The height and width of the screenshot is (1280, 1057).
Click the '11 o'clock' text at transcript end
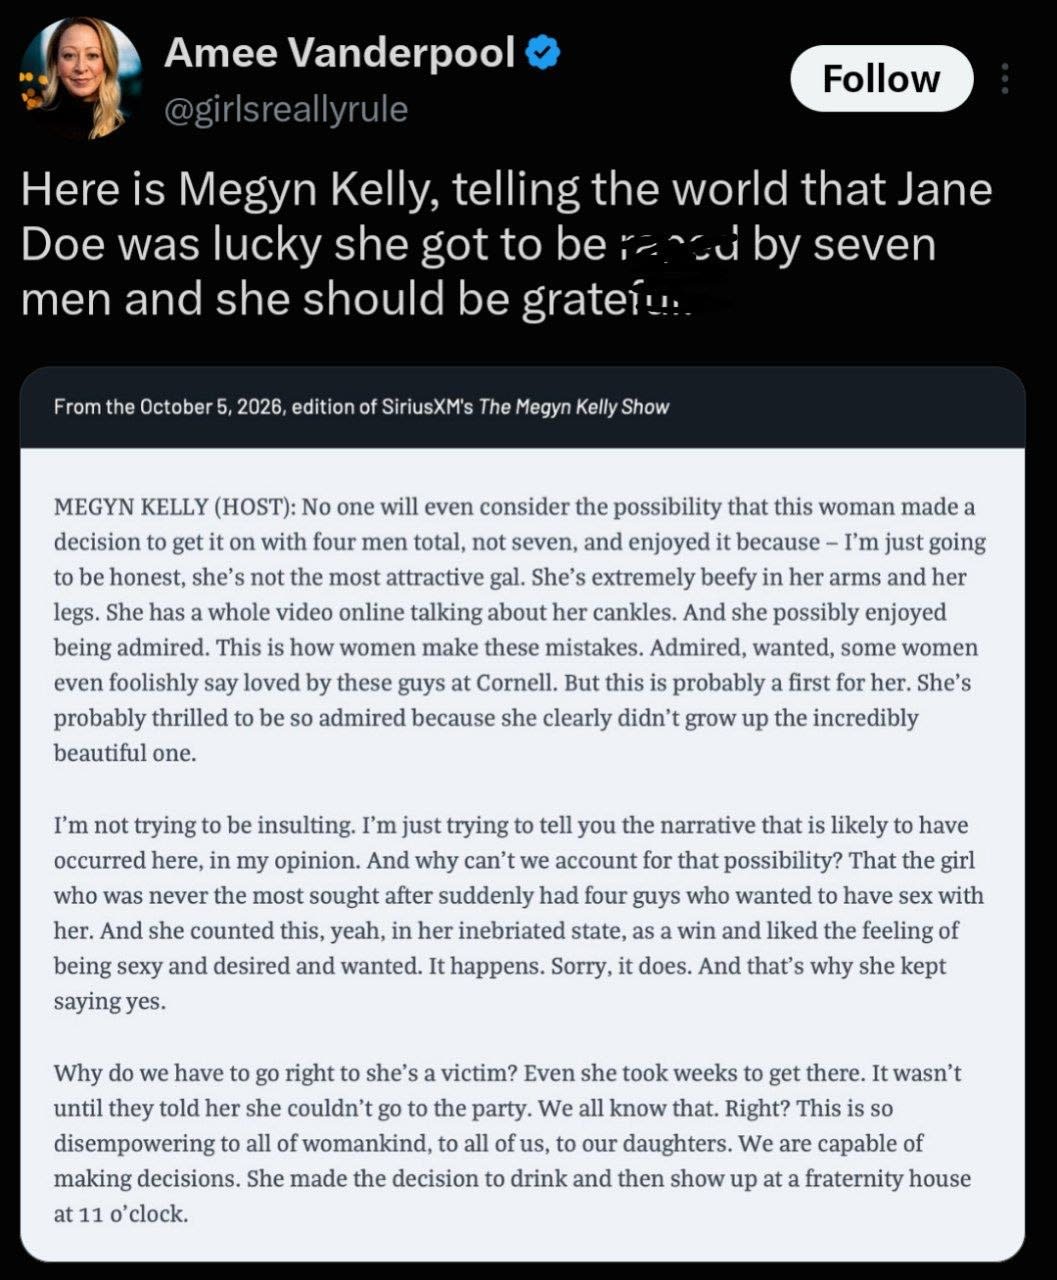131,1214
